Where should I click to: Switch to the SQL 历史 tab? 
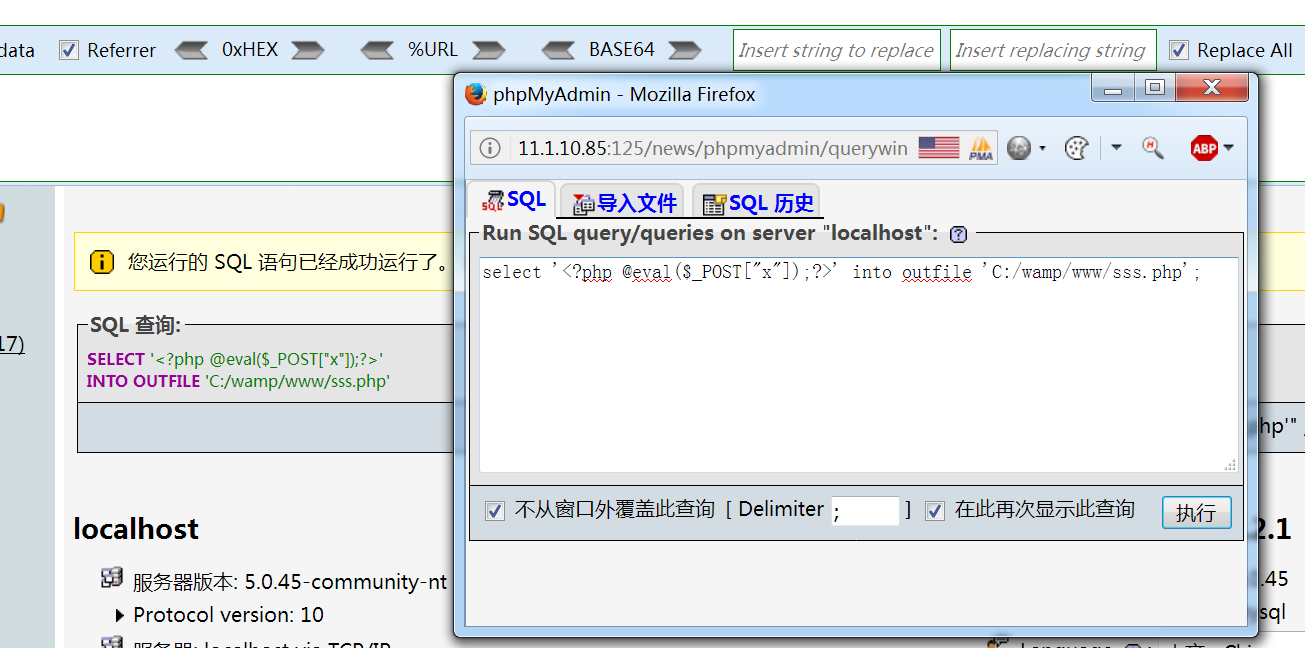[758, 202]
